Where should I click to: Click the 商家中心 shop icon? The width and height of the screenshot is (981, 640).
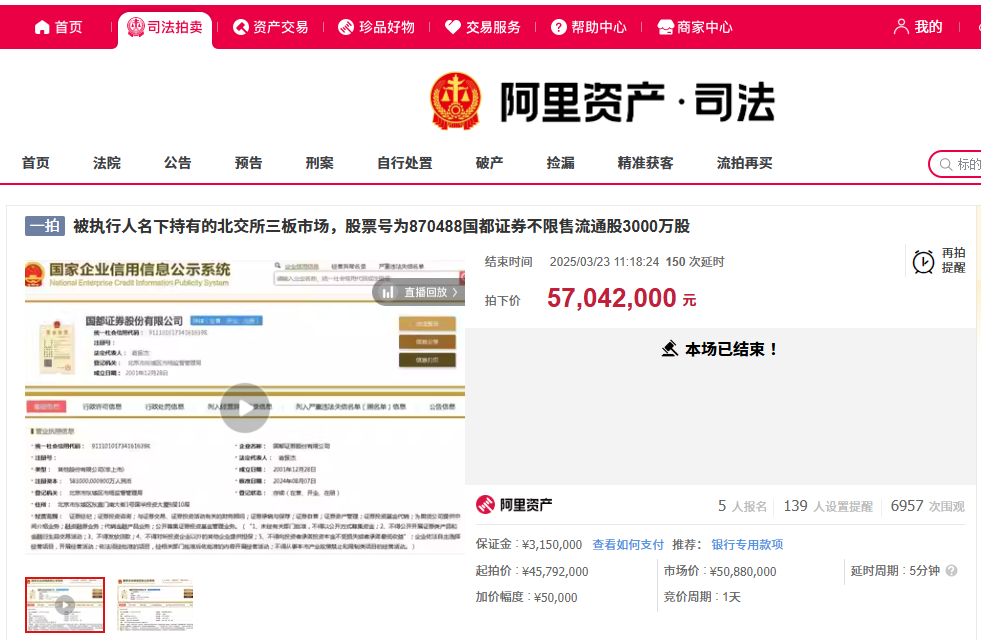(x=666, y=27)
